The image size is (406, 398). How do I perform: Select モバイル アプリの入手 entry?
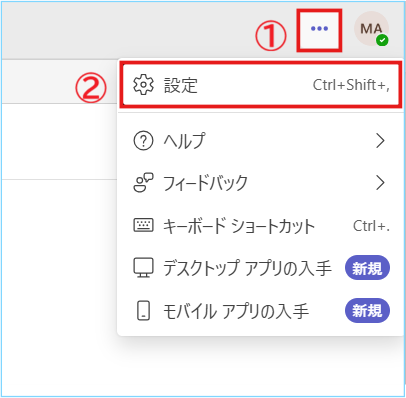point(261,310)
